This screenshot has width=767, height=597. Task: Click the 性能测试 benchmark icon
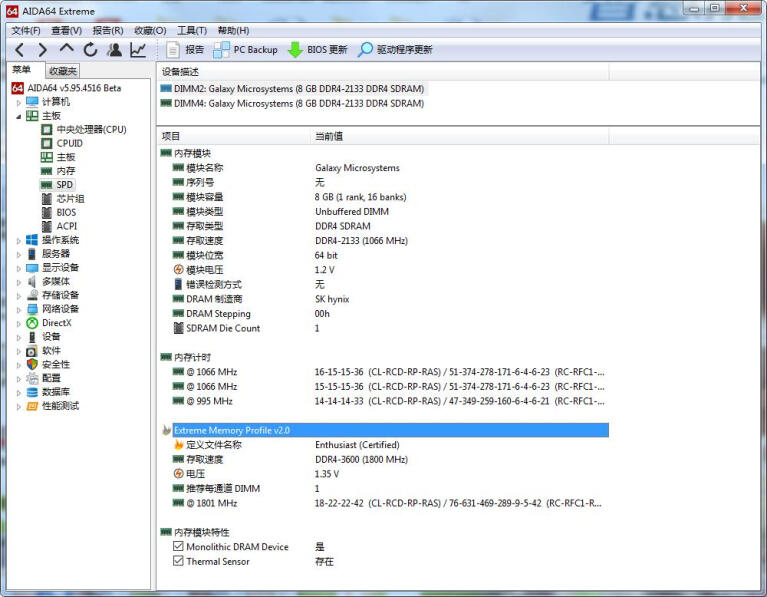pos(32,406)
